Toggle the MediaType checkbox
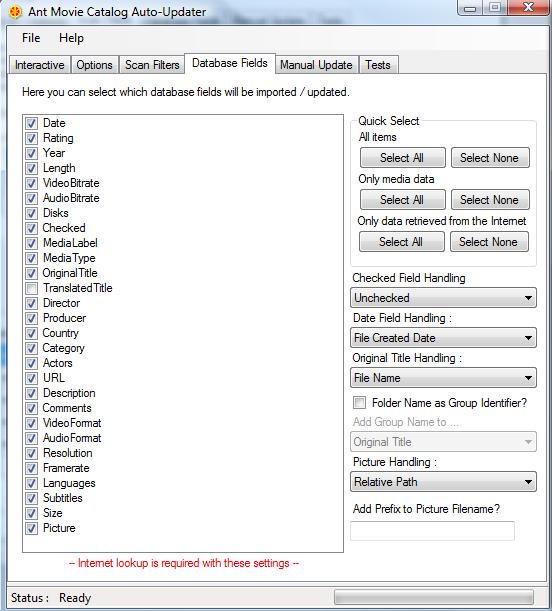 click(x=32, y=258)
